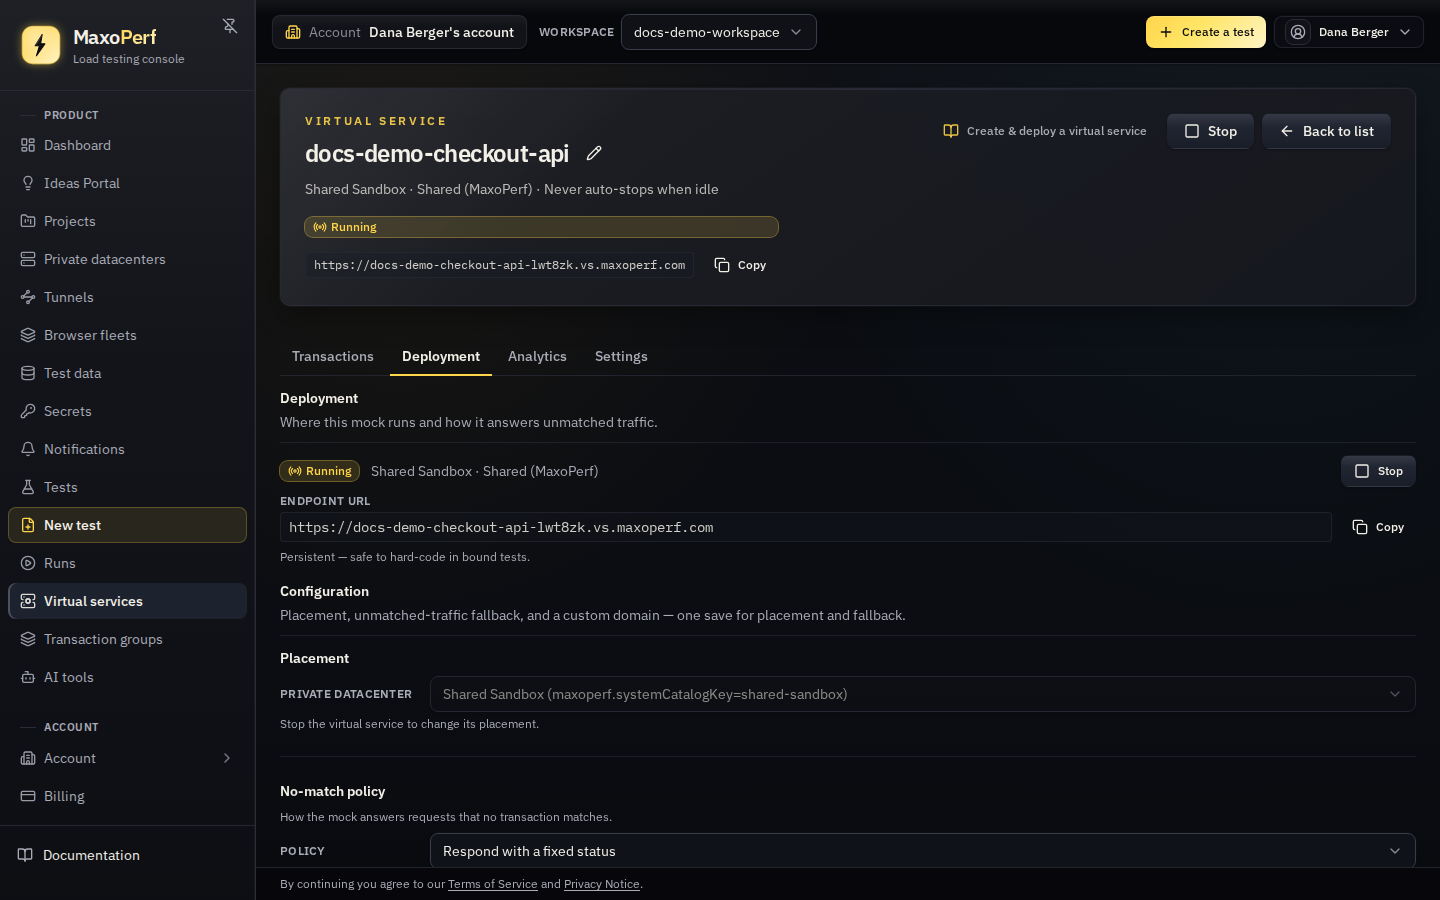
Task: Edit service name with the pencil icon
Action: pyautogui.click(x=594, y=153)
